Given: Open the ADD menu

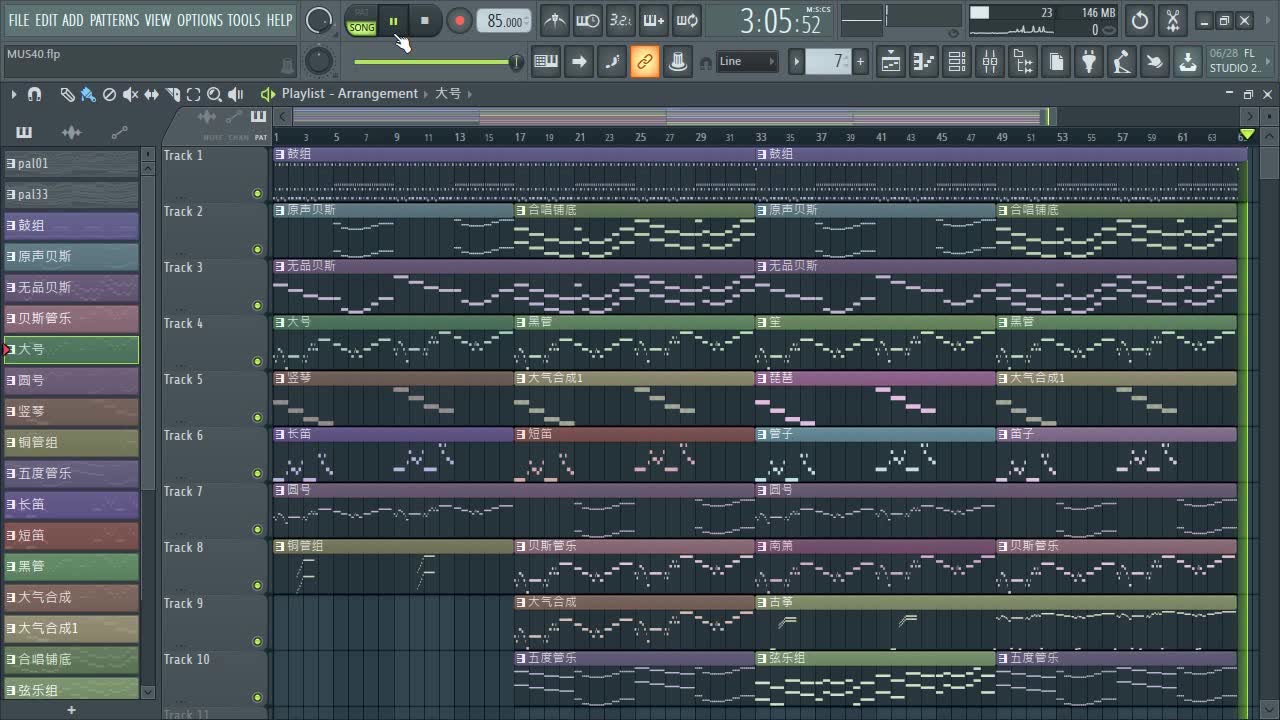Looking at the screenshot, I should click(x=73, y=20).
